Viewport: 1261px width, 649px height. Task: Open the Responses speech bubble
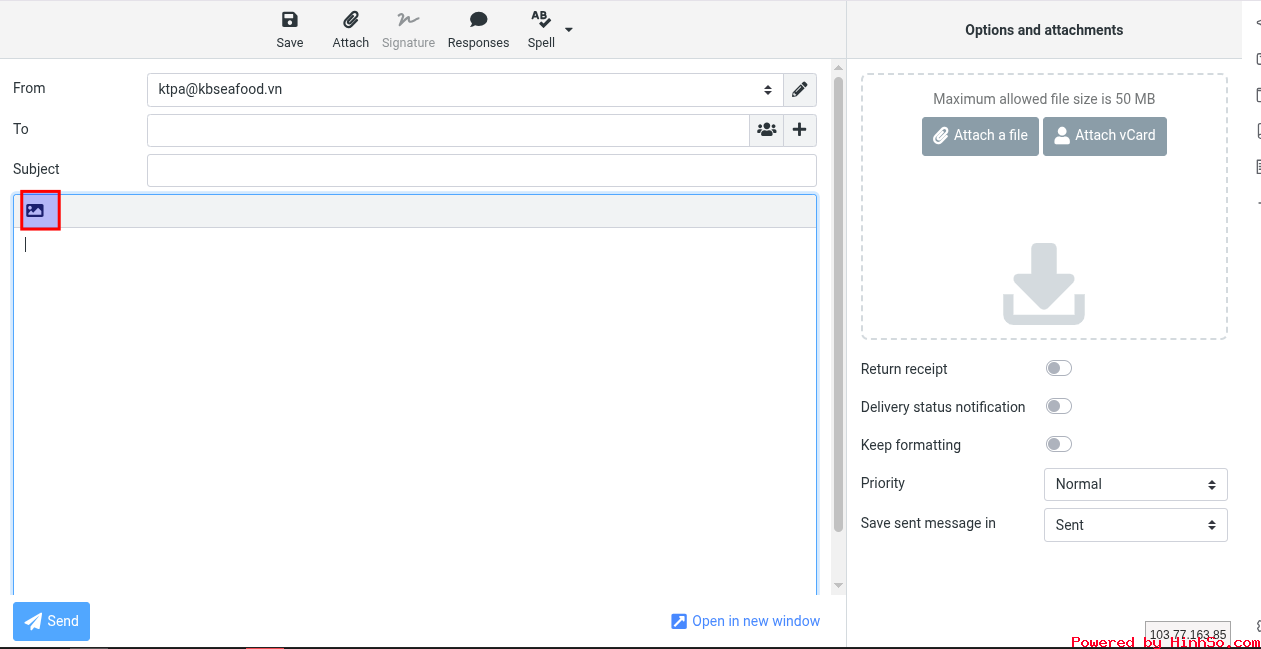[x=478, y=20]
